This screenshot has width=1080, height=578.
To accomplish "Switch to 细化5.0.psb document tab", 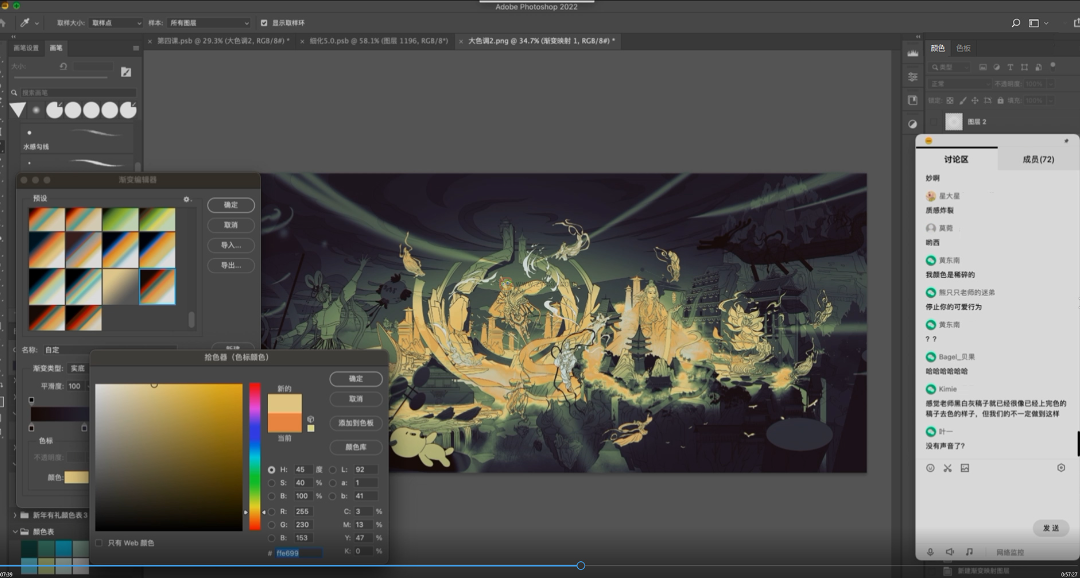I will (x=379, y=41).
